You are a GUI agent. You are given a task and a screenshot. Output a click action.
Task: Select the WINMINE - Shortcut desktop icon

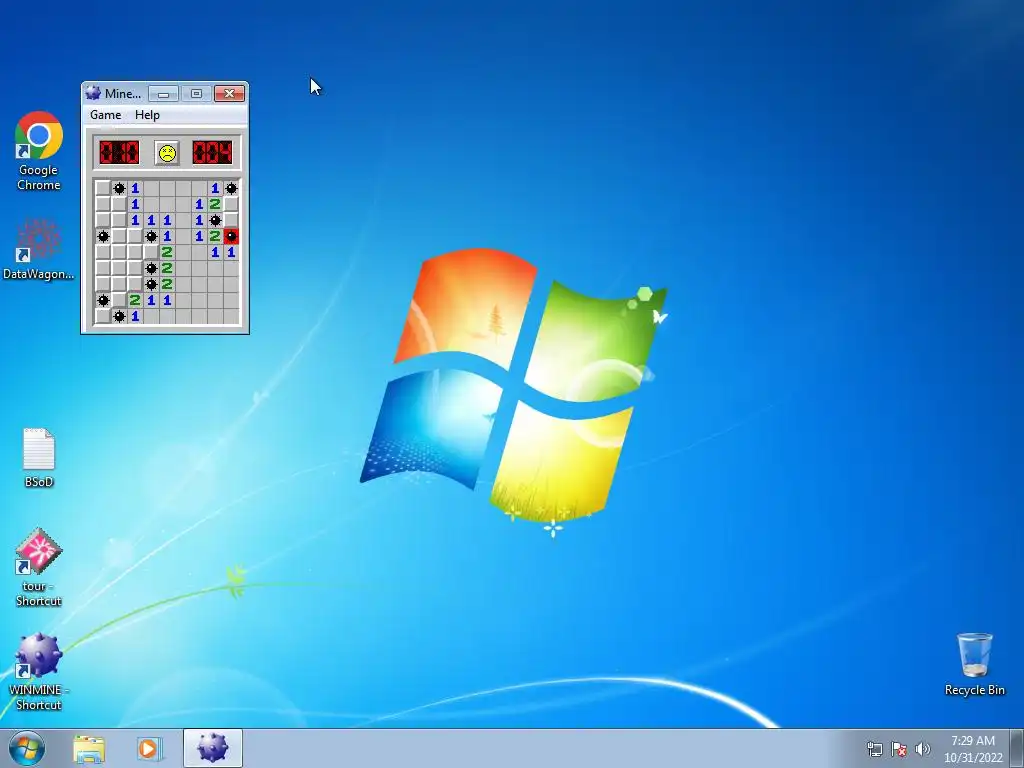click(39, 671)
